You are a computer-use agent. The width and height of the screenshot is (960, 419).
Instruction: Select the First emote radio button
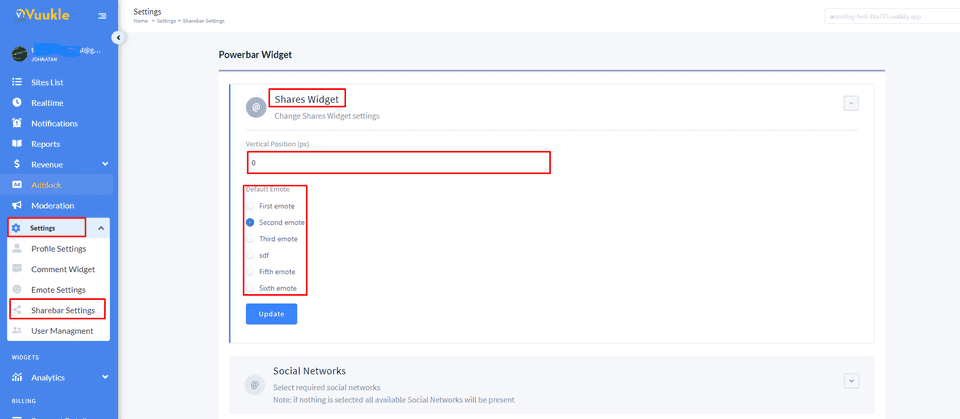pos(250,206)
